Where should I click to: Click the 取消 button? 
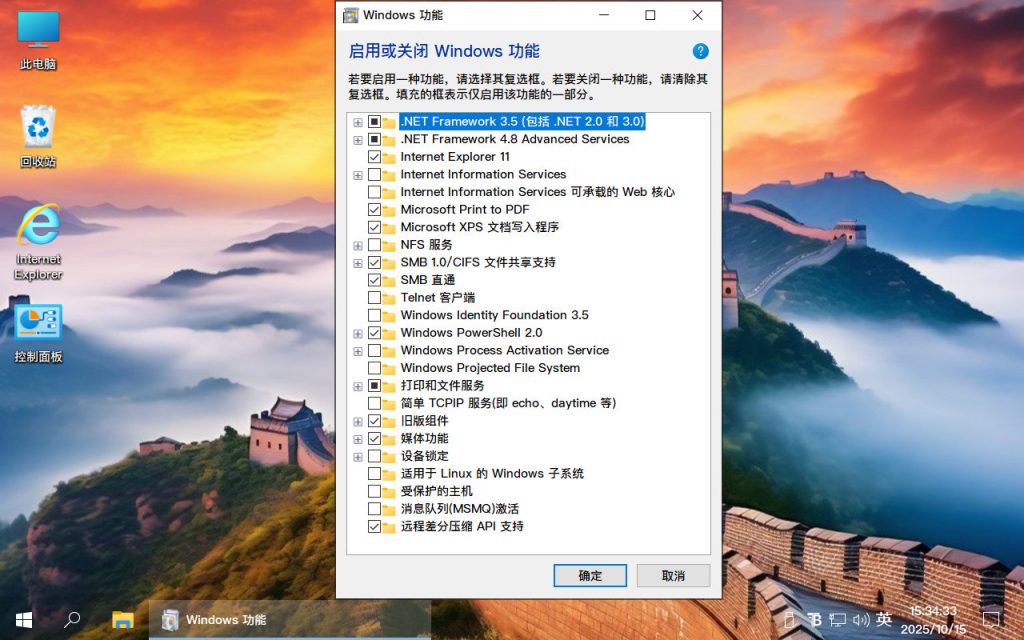(x=673, y=575)
